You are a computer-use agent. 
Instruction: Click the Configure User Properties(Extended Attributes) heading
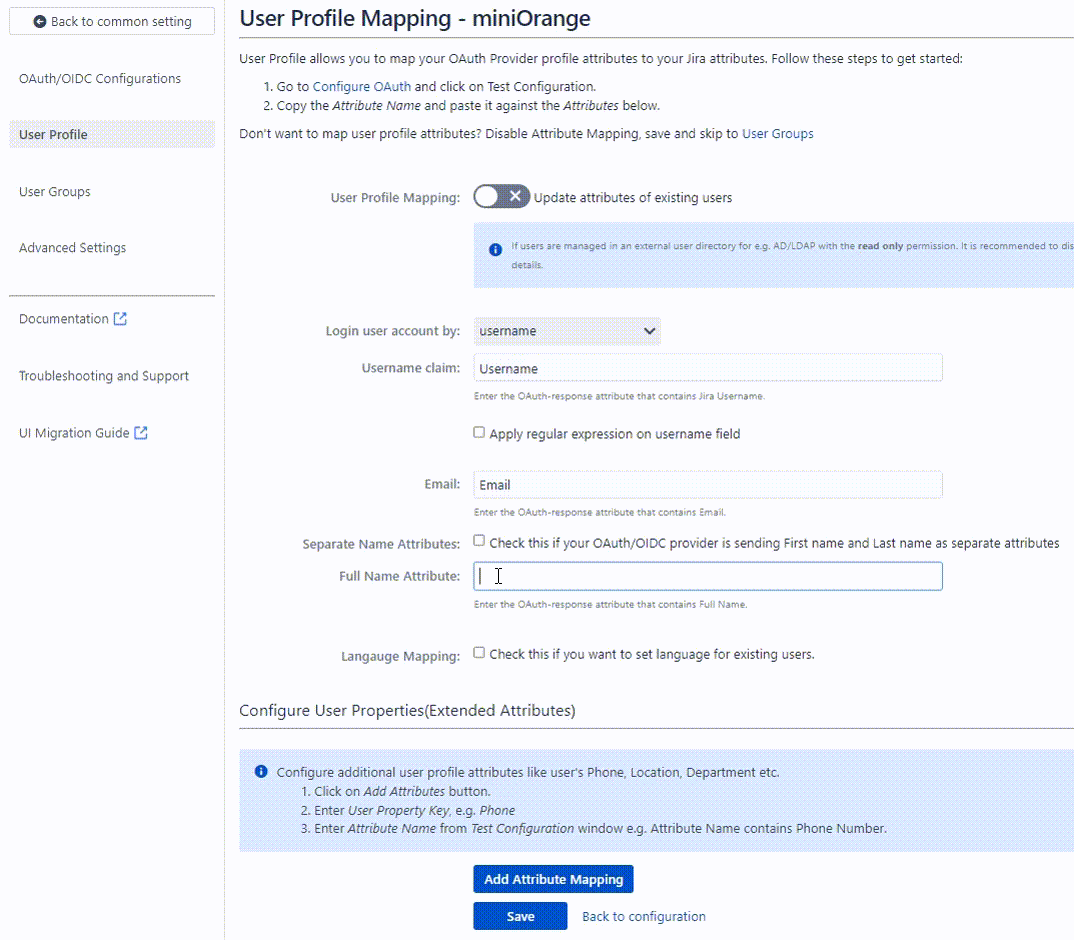(x=407, y=710)
